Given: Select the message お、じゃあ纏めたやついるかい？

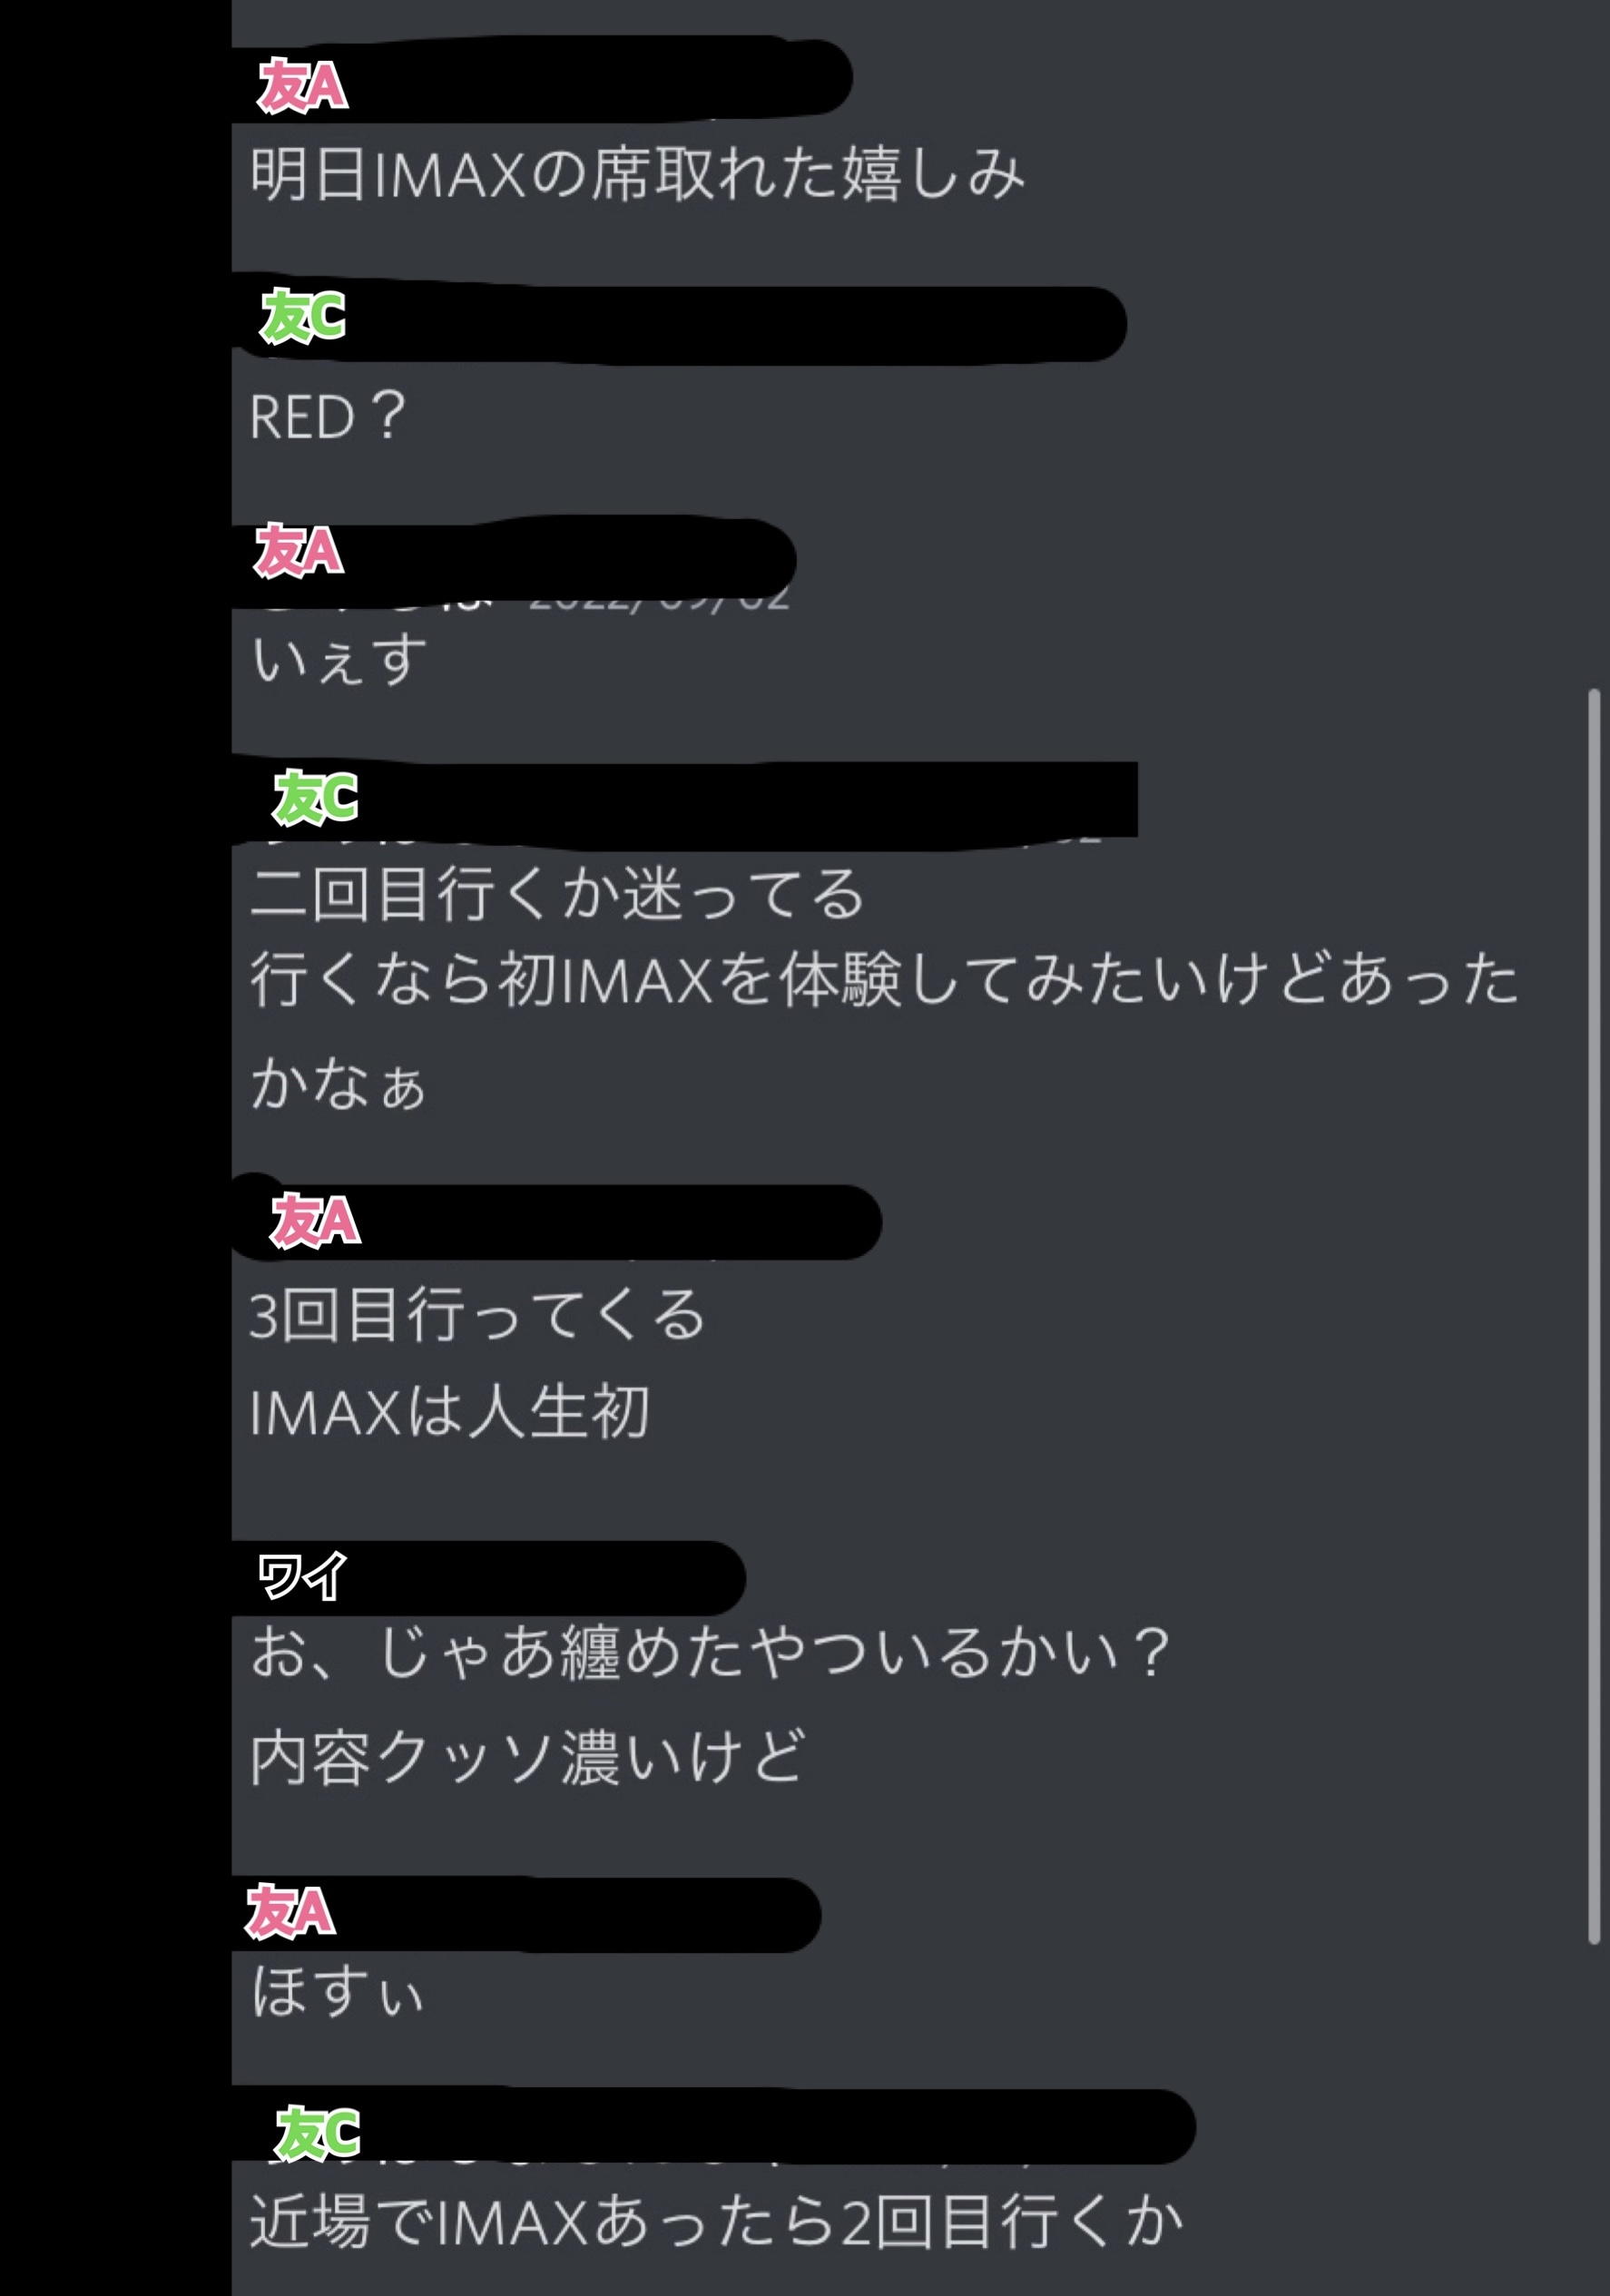Looking at the screenshot, I should click(x=710, y=1652).
